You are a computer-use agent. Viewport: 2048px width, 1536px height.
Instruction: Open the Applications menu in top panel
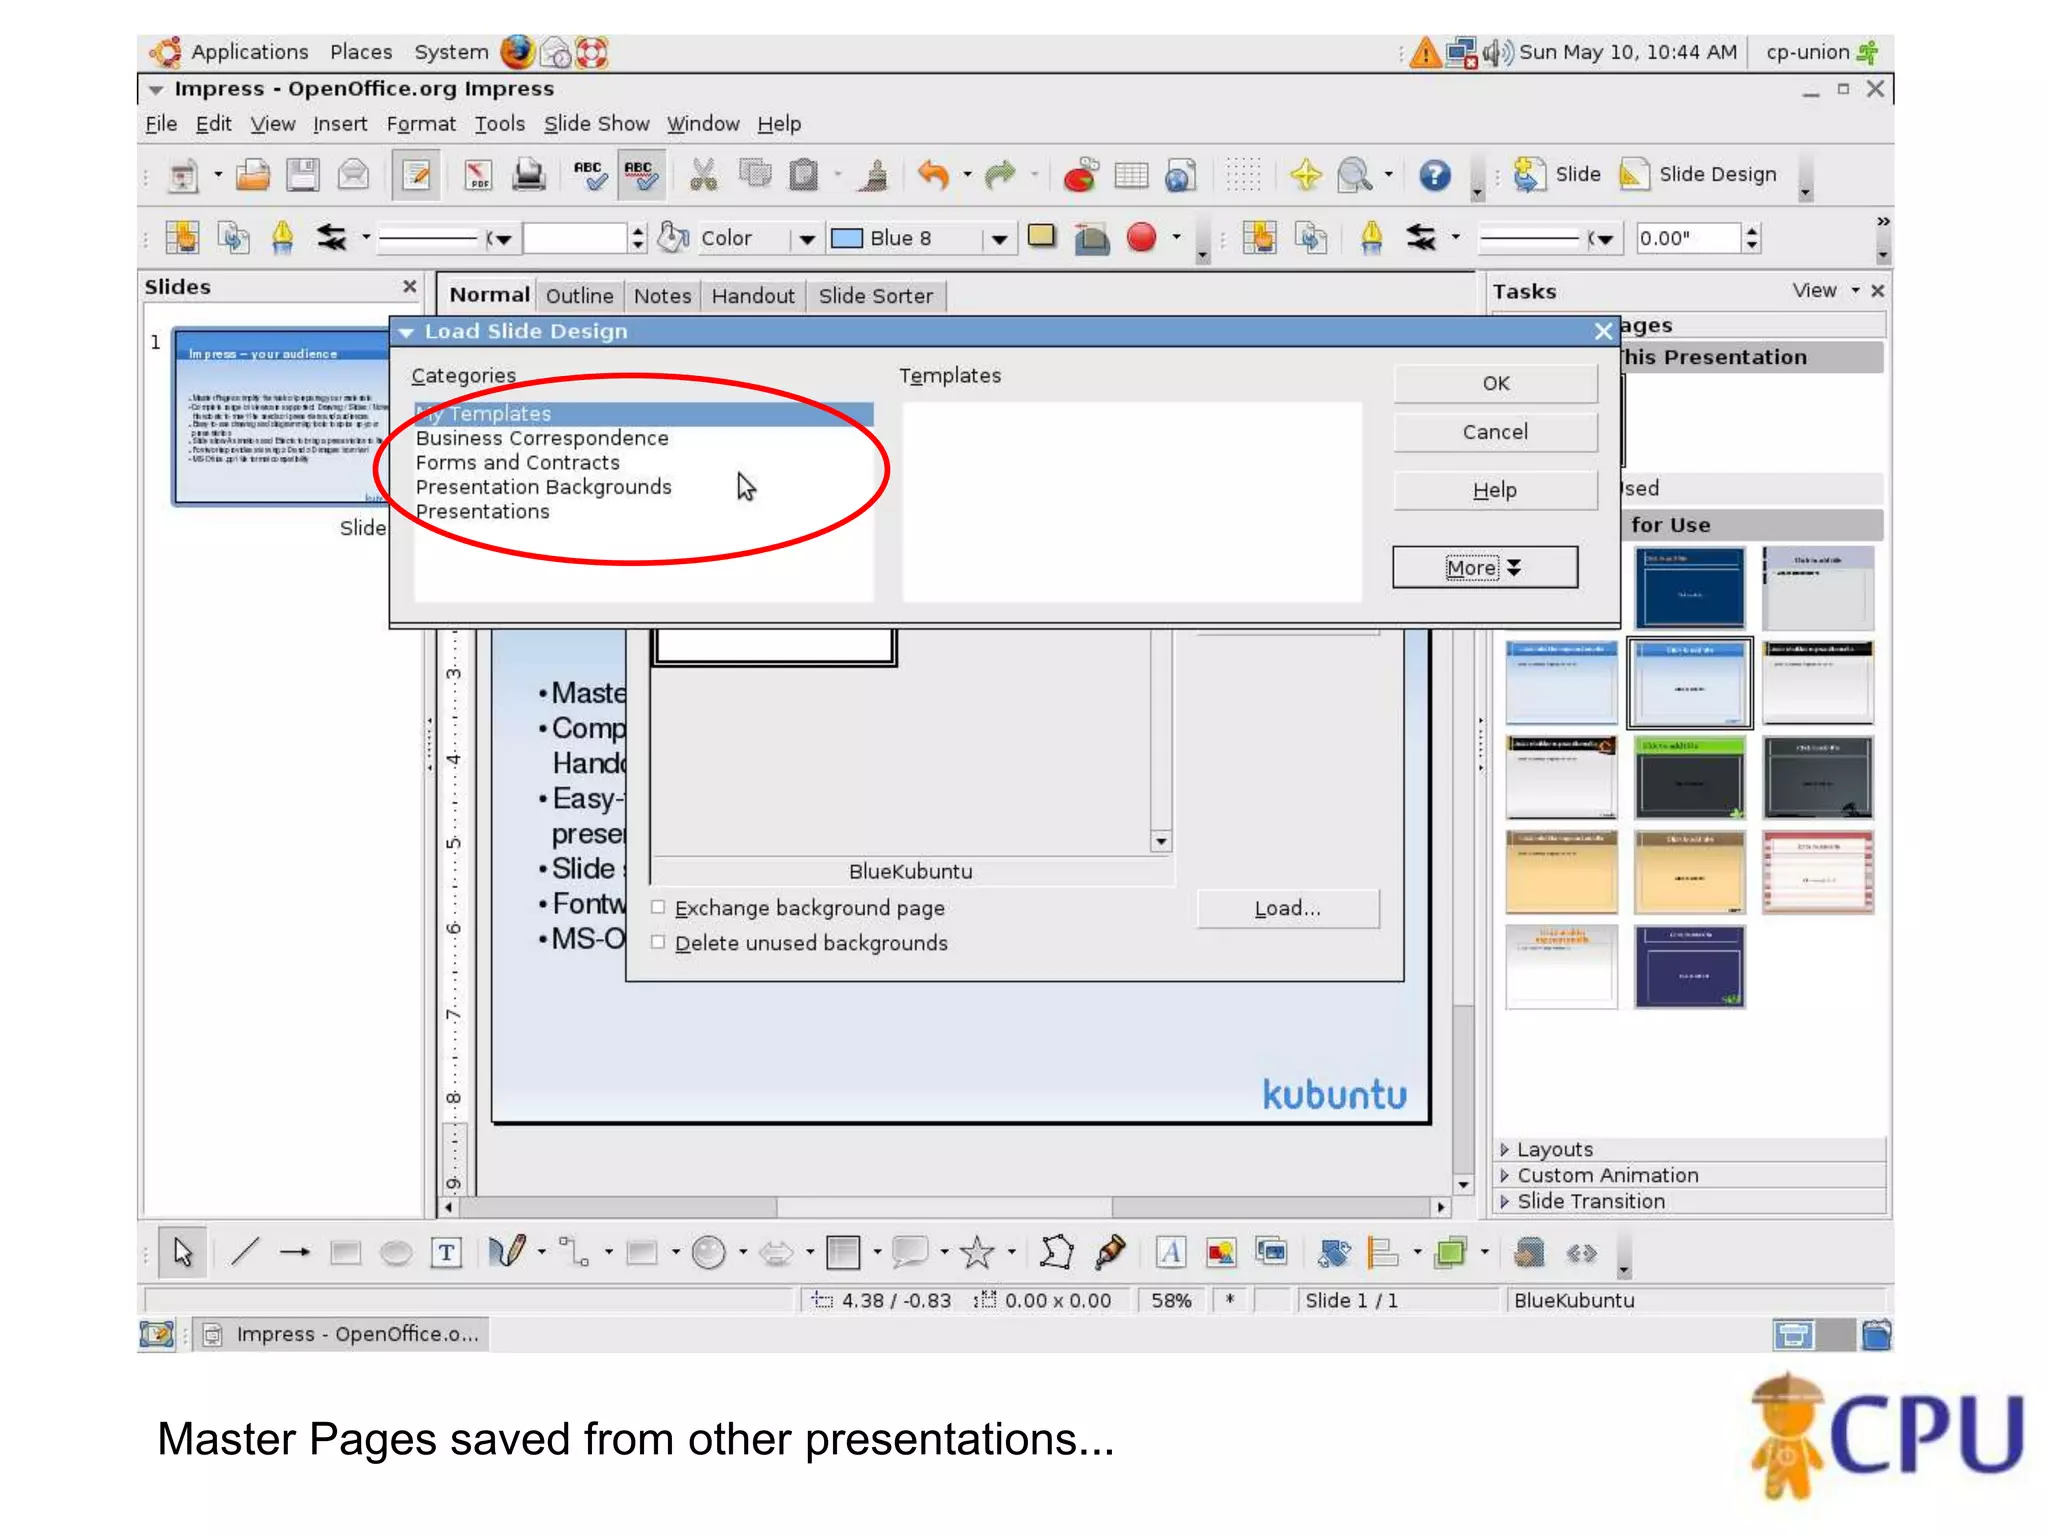pos(249,52)
